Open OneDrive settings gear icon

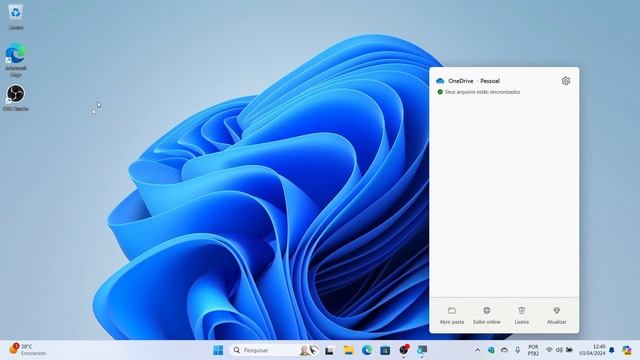click(x=565, y=81)
